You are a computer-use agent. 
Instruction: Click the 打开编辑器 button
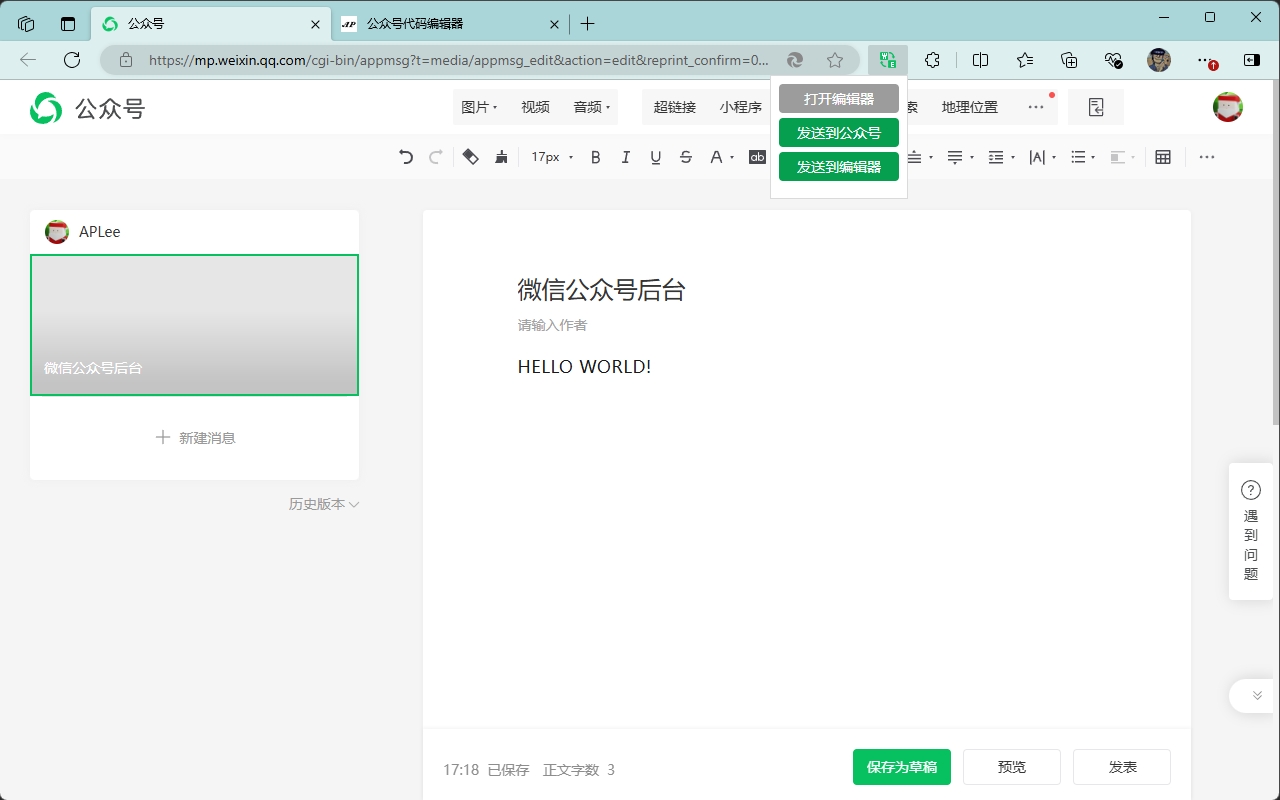839,99
